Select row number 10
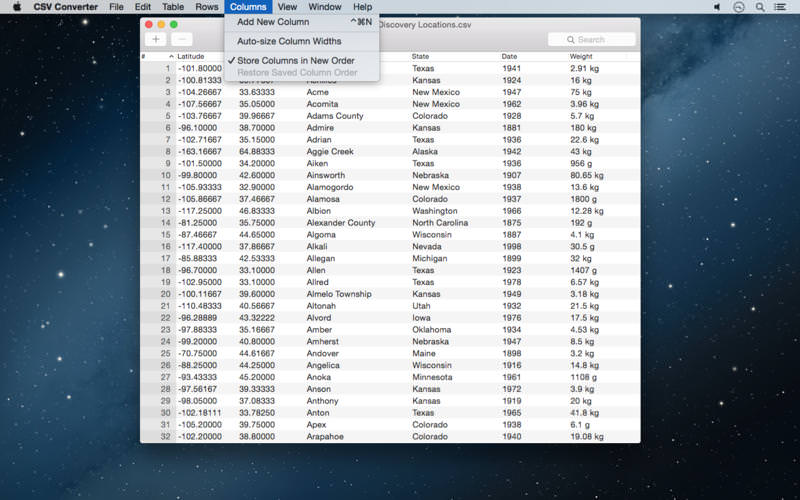 [x=165, y=175]
